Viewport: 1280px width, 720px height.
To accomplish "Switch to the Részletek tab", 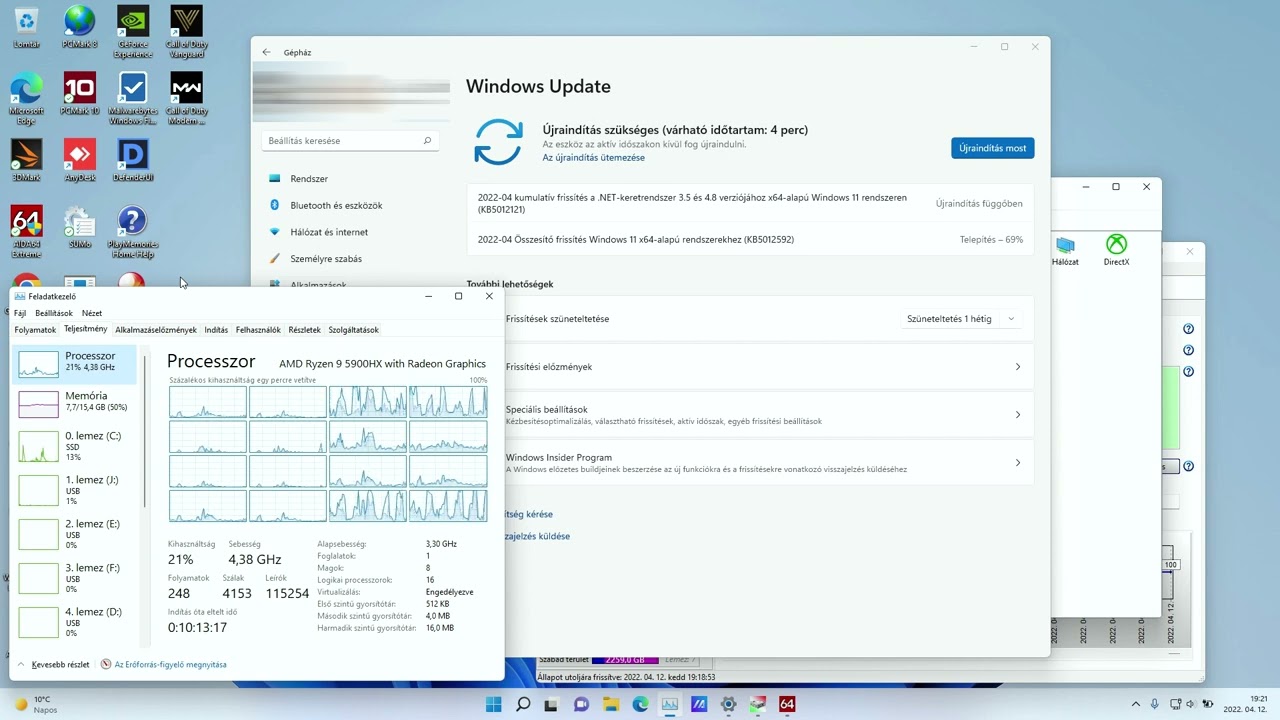I will [305, 330].
